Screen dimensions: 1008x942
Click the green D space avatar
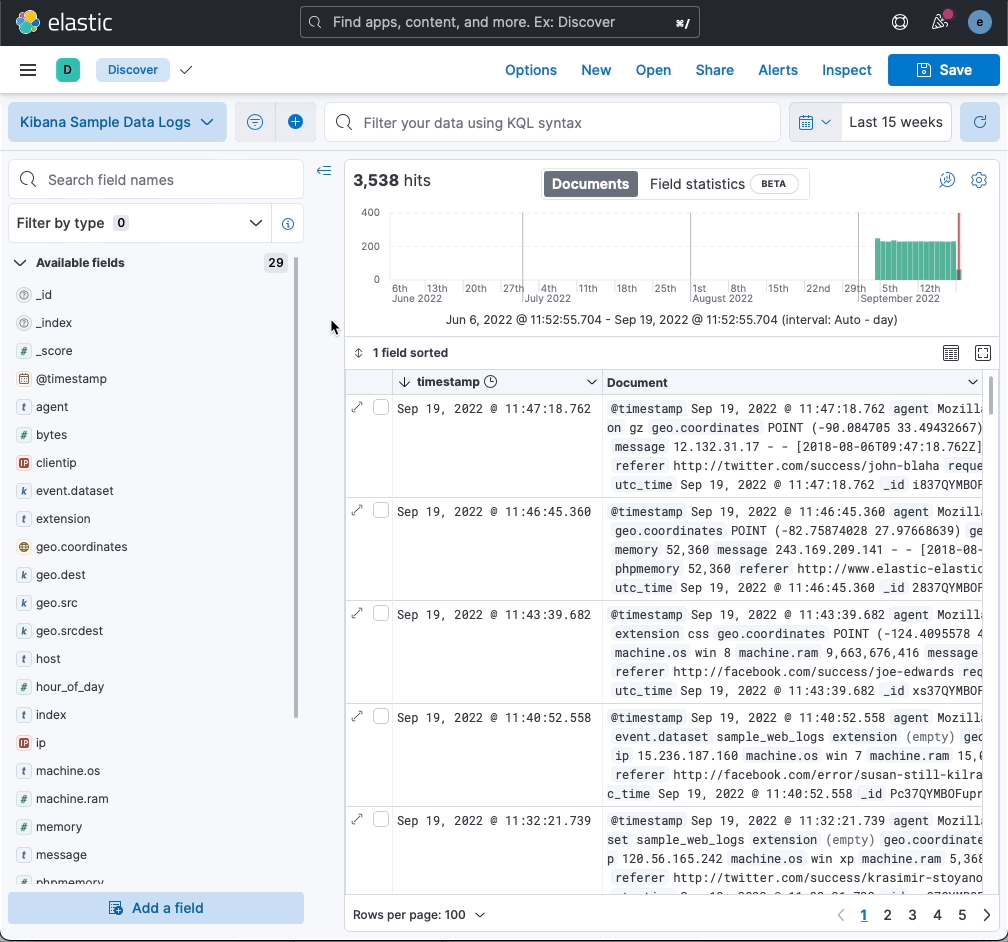68,69
